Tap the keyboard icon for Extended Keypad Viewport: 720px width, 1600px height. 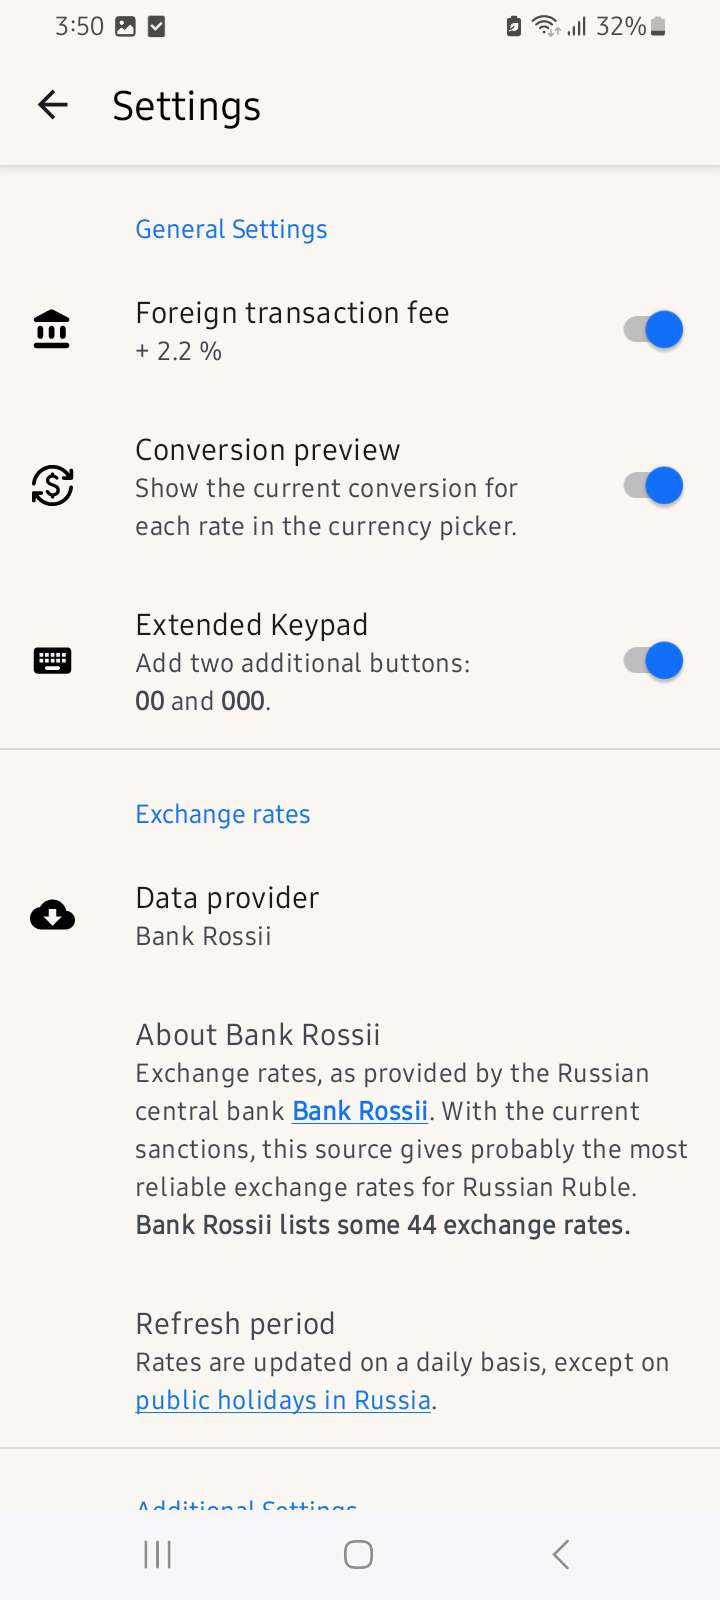(52, 661)
